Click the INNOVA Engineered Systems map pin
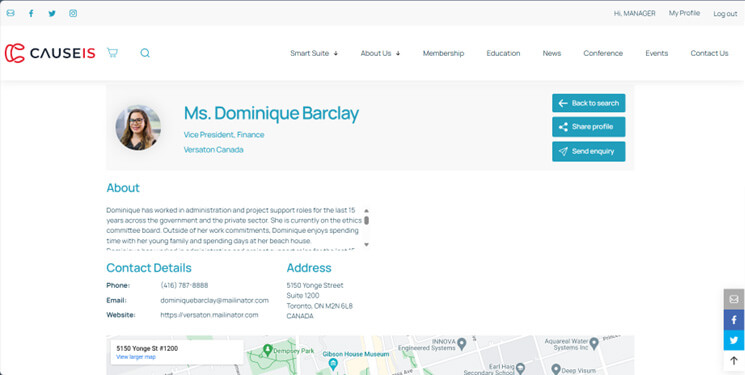Viewport: 745px width, 375px height. click(461, 344)
